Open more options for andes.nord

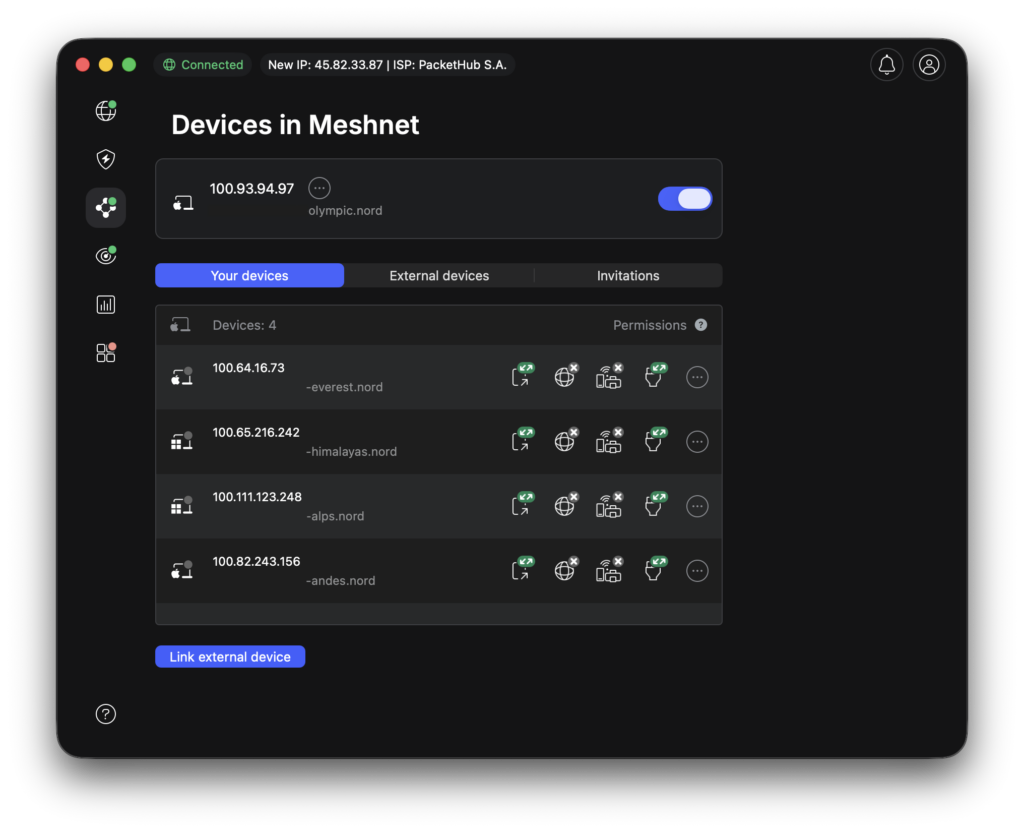(x=697, y=571)
